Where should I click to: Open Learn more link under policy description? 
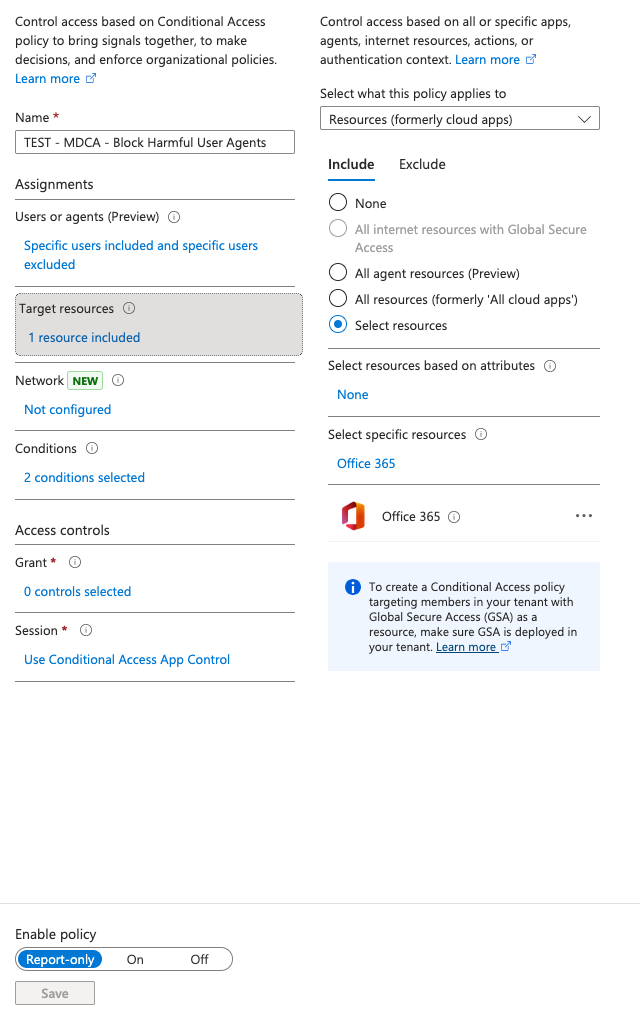click(47, 78)
